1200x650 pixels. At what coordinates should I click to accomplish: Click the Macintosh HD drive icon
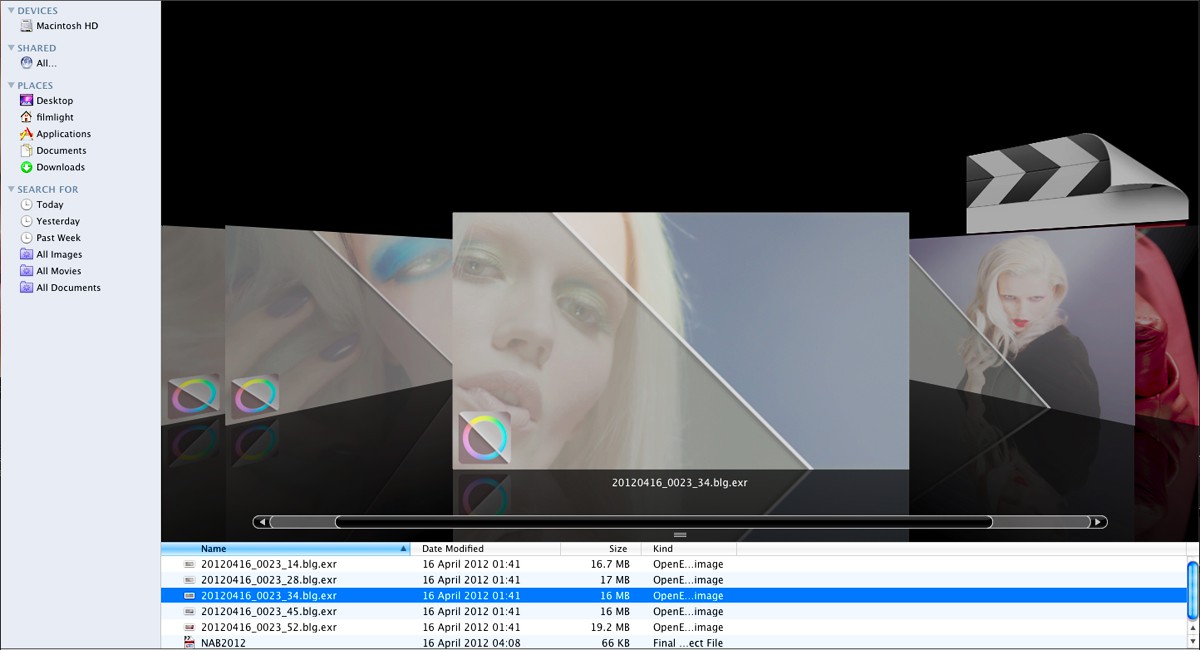pyautogui.click(x=26, y=26)
